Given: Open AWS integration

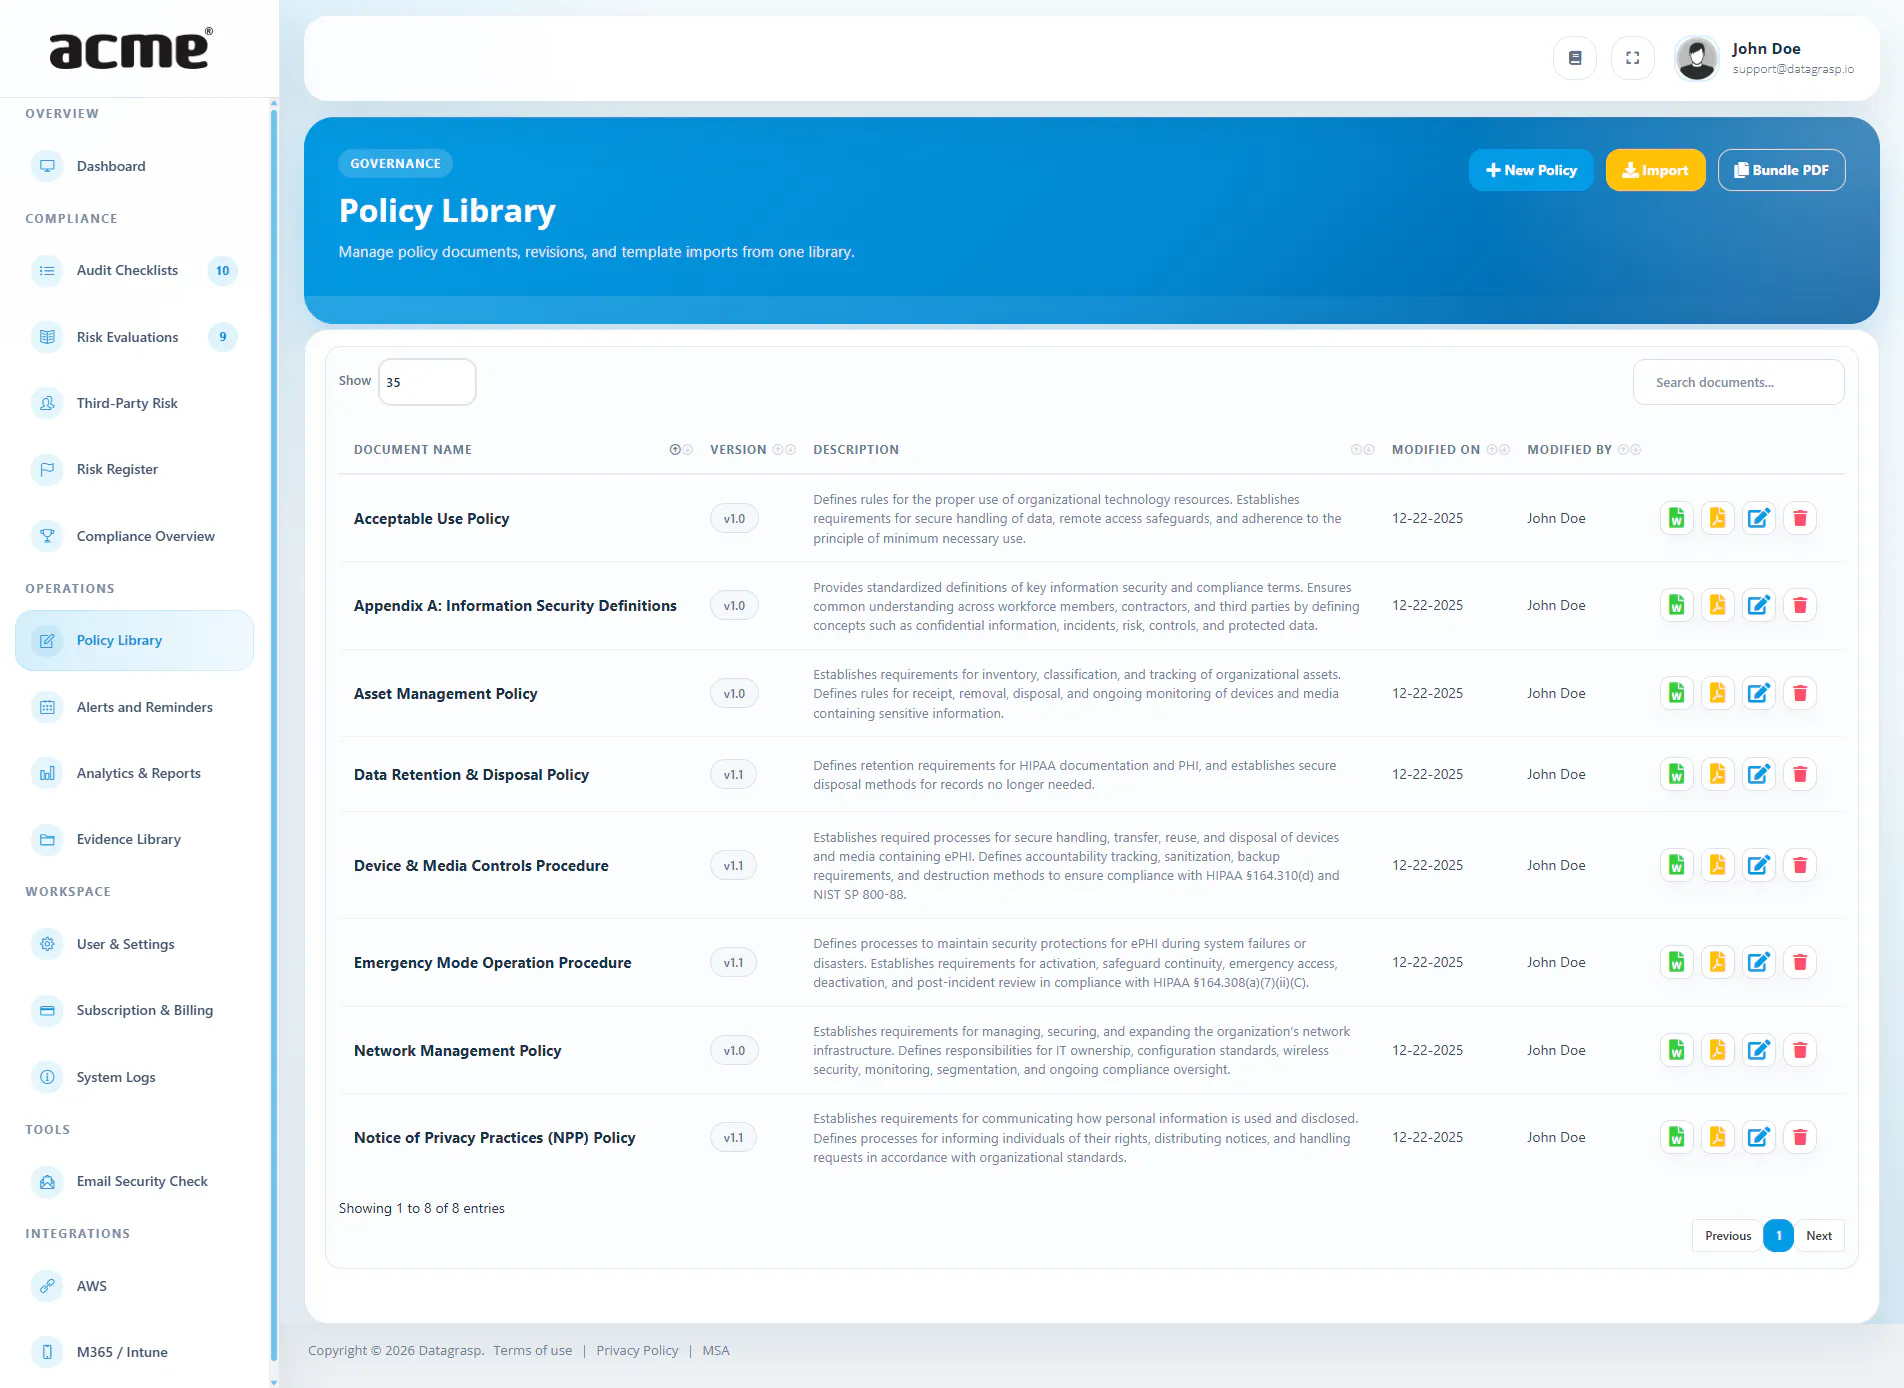Looking at the screenshot, I should click(x=134, y=1286).
